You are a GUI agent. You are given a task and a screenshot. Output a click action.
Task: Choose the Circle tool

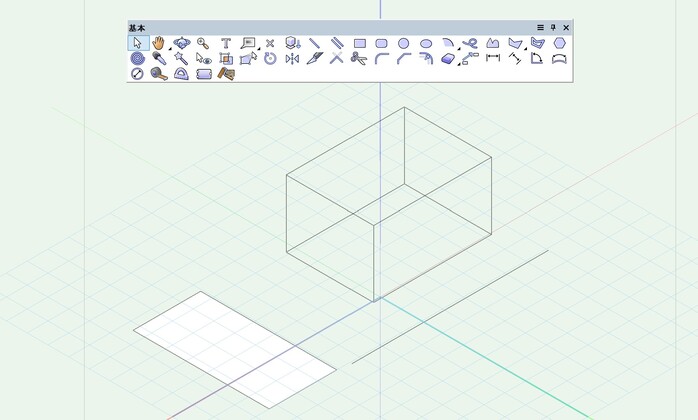[x=403, y=43]
